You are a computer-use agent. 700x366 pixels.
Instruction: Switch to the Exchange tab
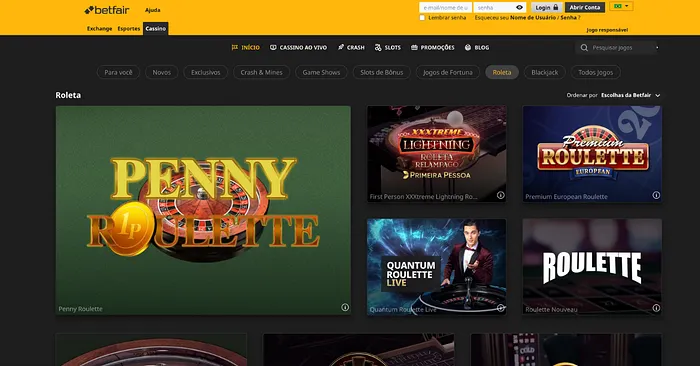100,29
